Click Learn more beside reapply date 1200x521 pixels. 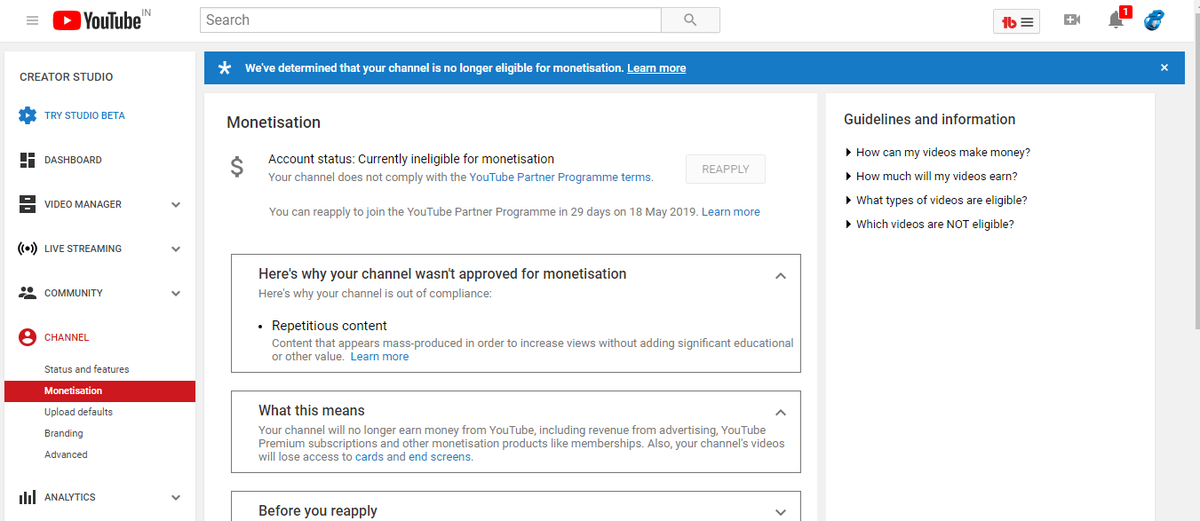(731, 212)
